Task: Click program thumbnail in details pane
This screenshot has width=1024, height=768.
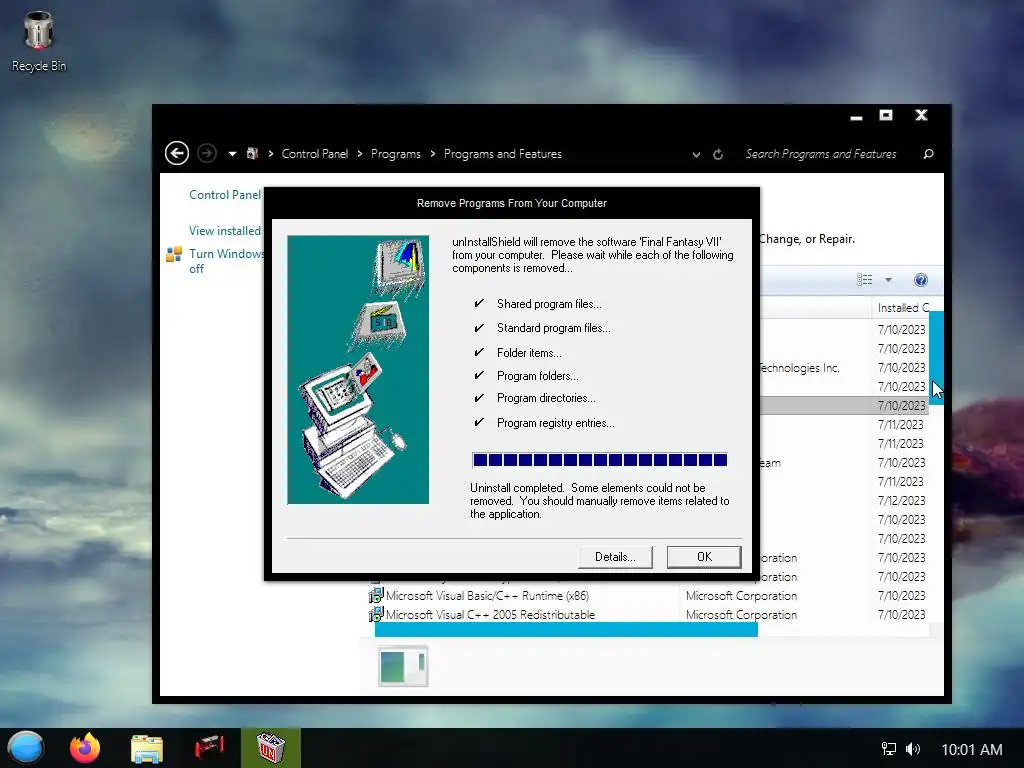Action: pyautogui.click(x=403, y=666)
